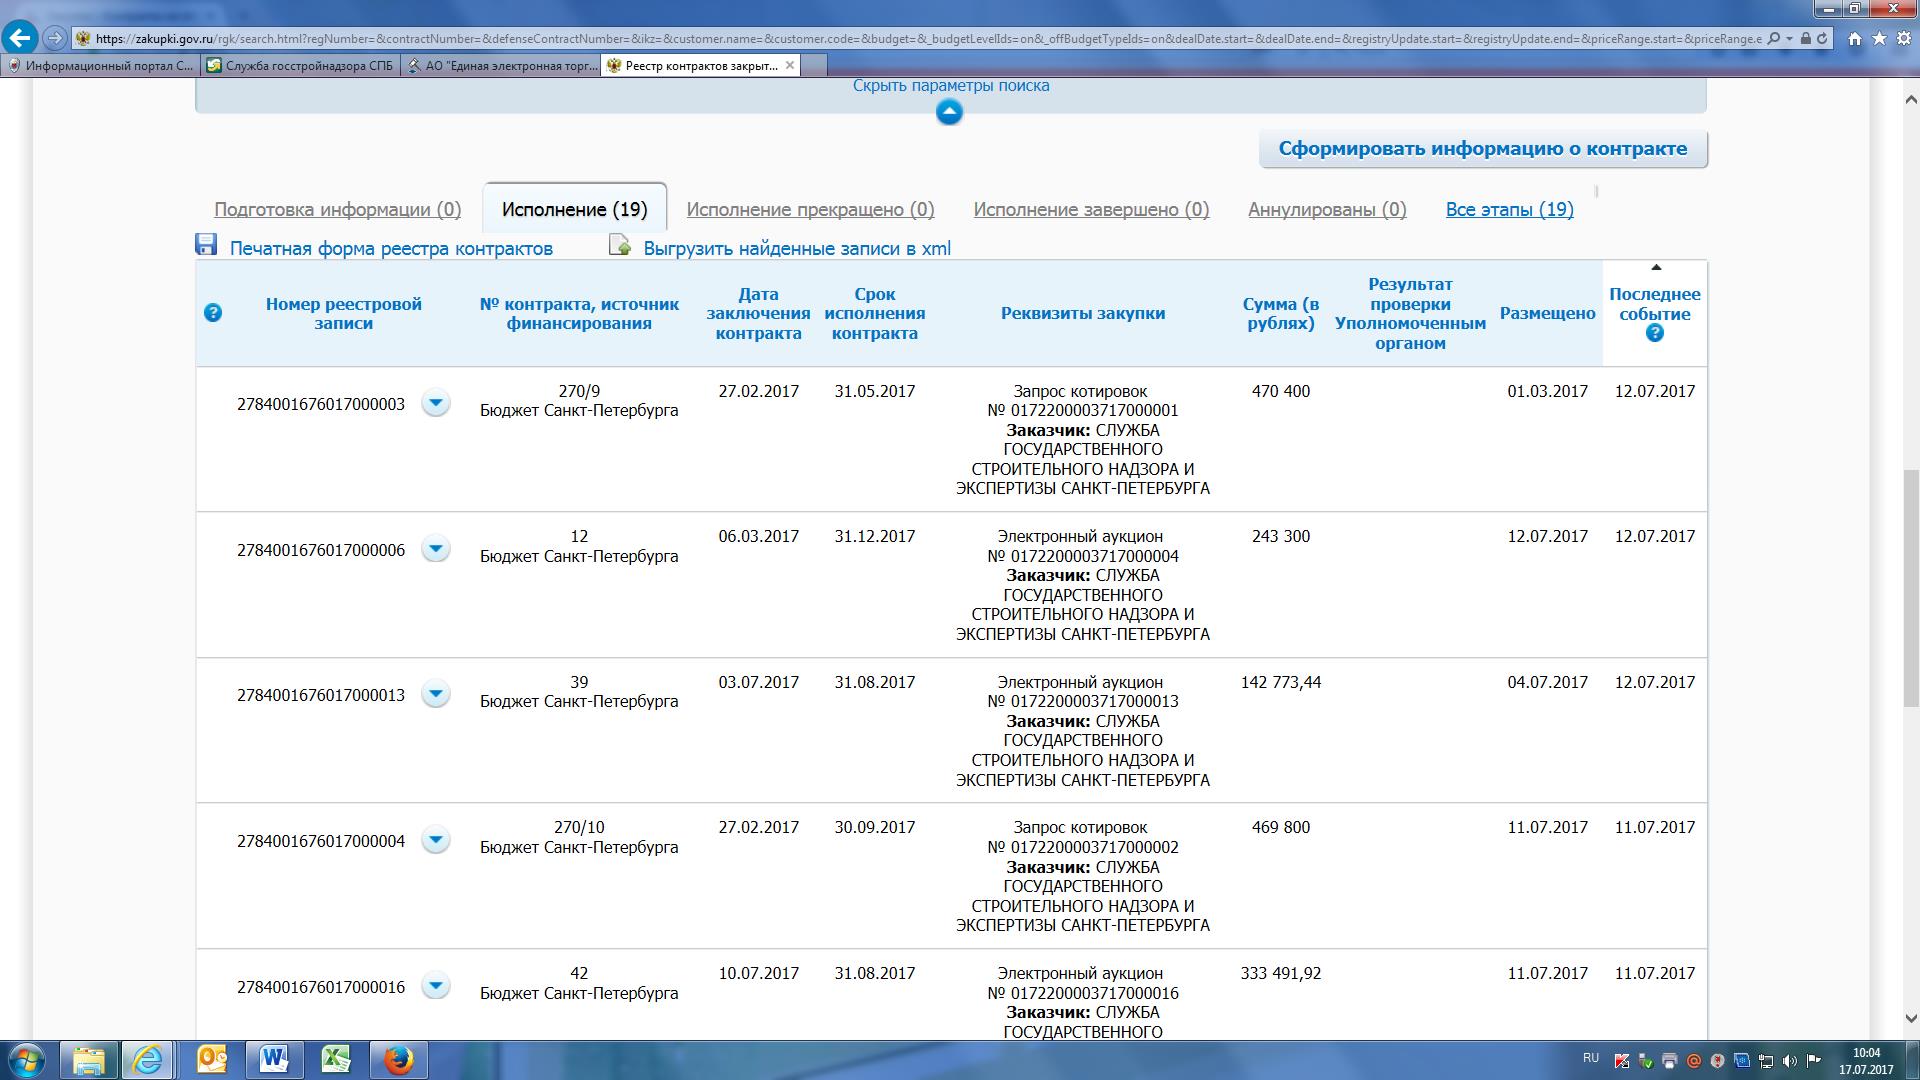Image resolution: width=1920 pixels, height=1080 pixels.
Task: Click the sum value 142 773,44
Action: [1281, 683]
